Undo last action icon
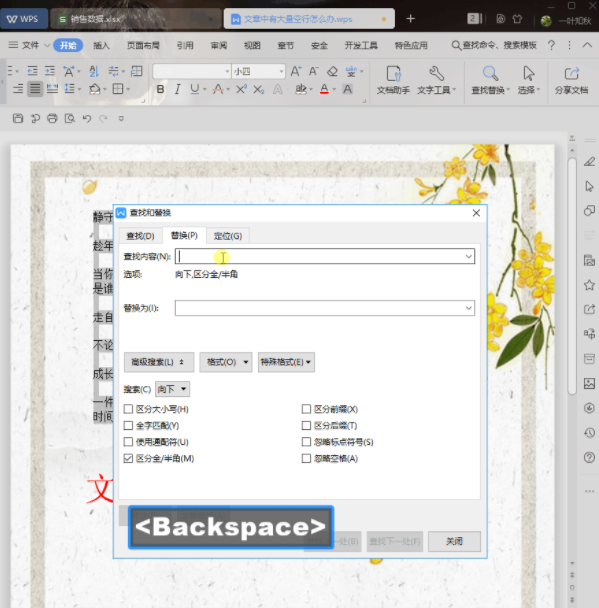The width and height of the screenshot is (599, 608). pyautogui.click(x=87, y=118)
